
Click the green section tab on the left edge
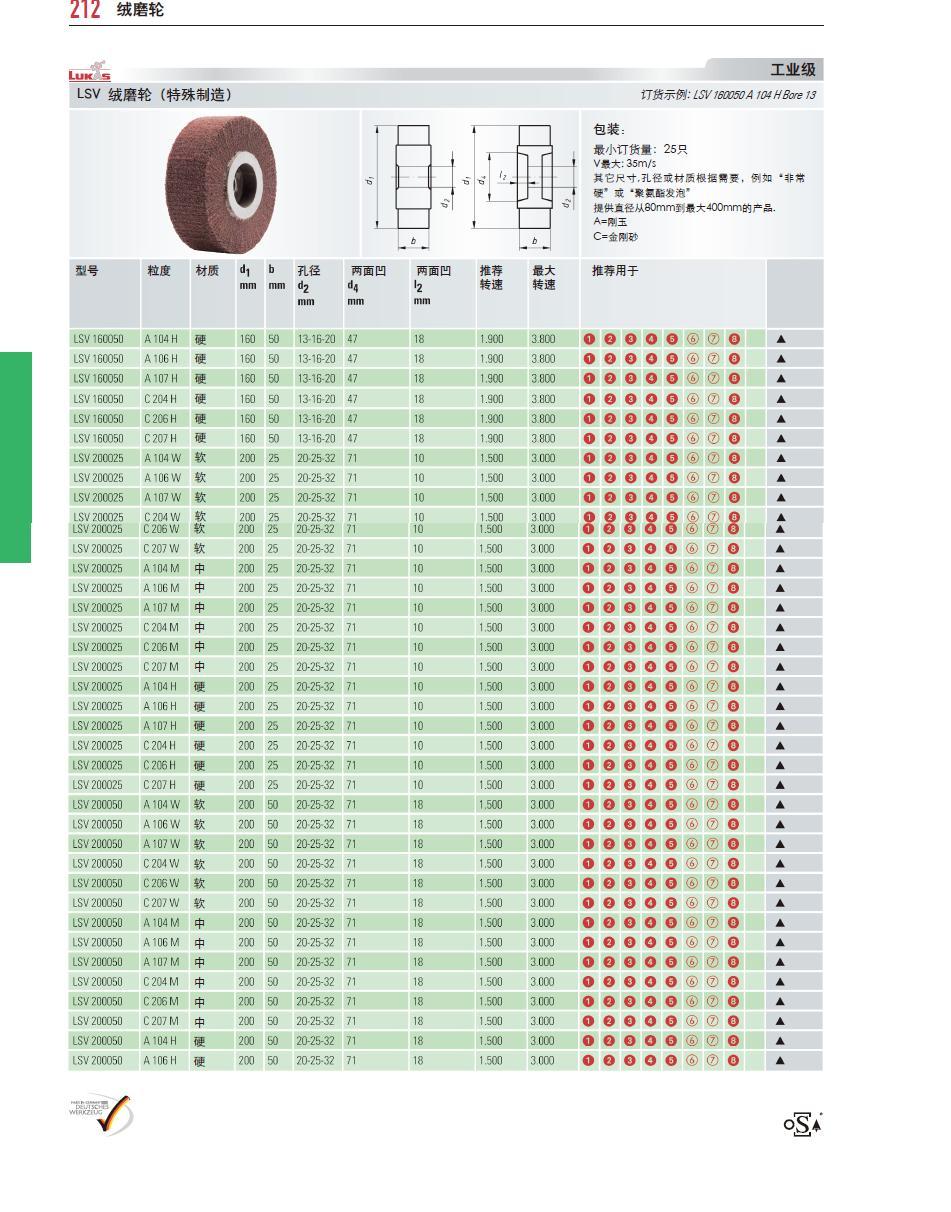[x=15, y=456]
